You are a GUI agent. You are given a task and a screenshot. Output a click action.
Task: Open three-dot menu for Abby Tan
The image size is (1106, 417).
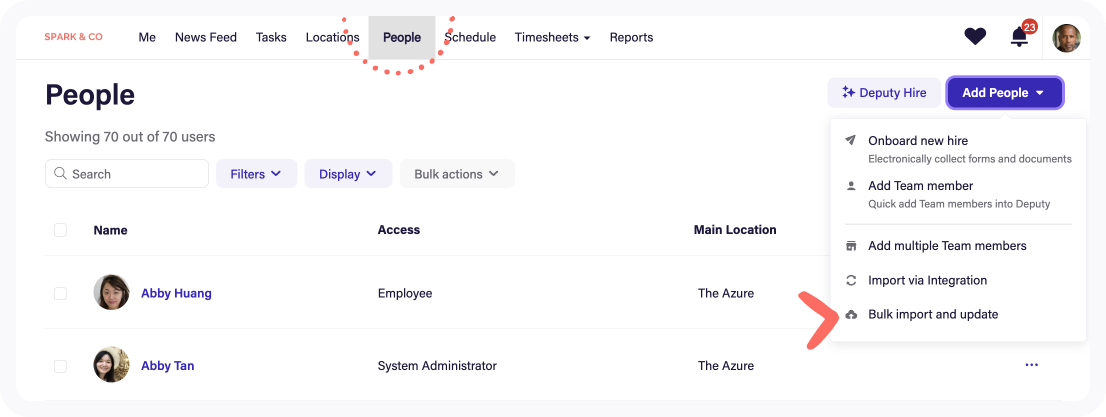click(x=1031, y=365)
